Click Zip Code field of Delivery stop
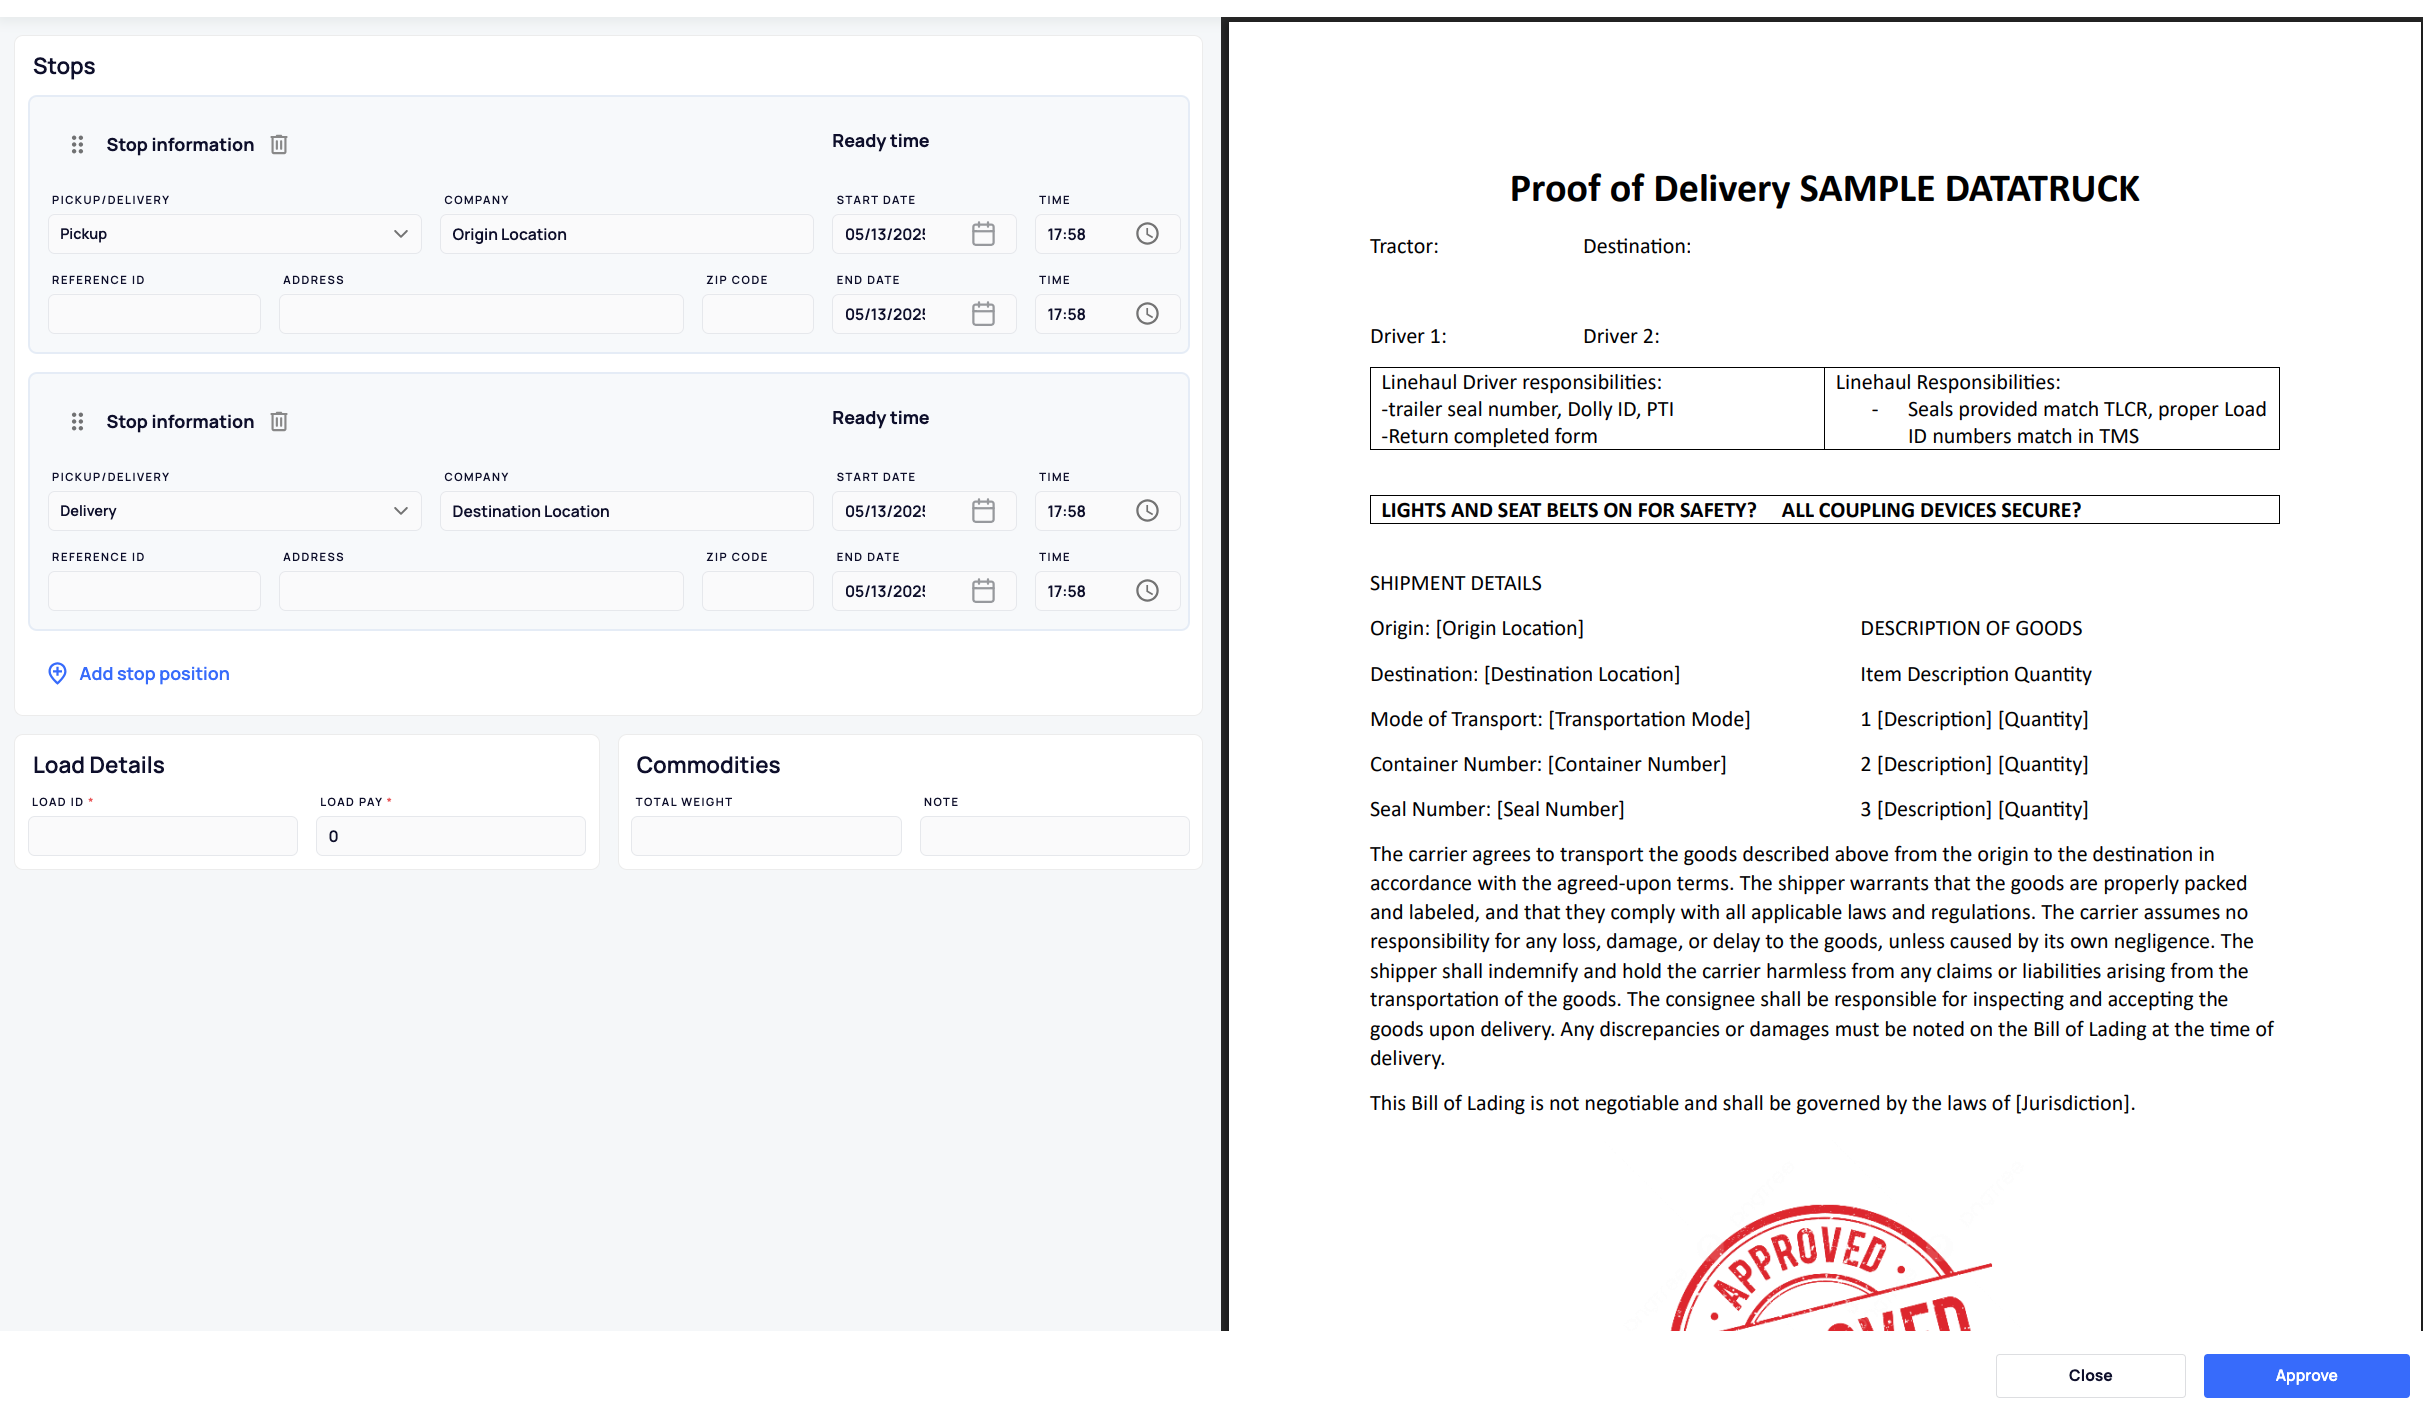Screen dimensions: 2423x1421 (758, 591)
